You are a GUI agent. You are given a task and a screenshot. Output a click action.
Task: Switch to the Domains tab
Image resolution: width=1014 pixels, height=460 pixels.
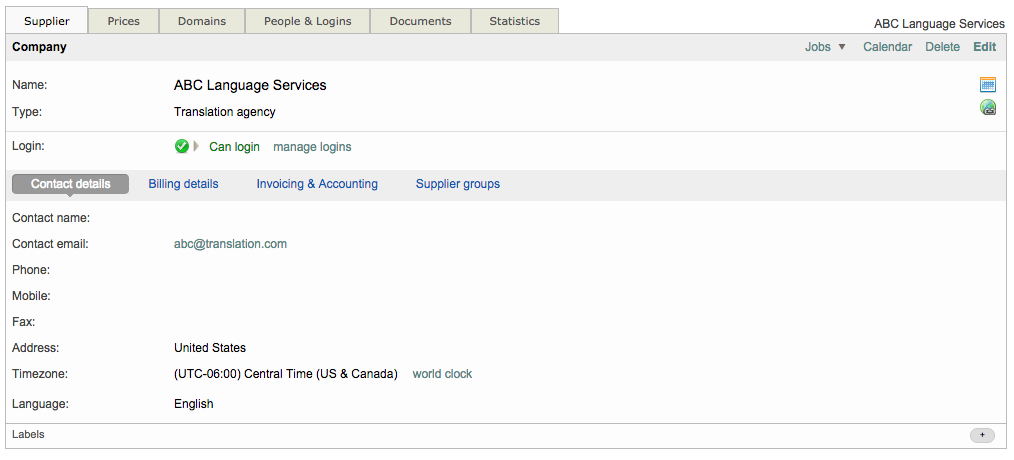click(202, 21)
